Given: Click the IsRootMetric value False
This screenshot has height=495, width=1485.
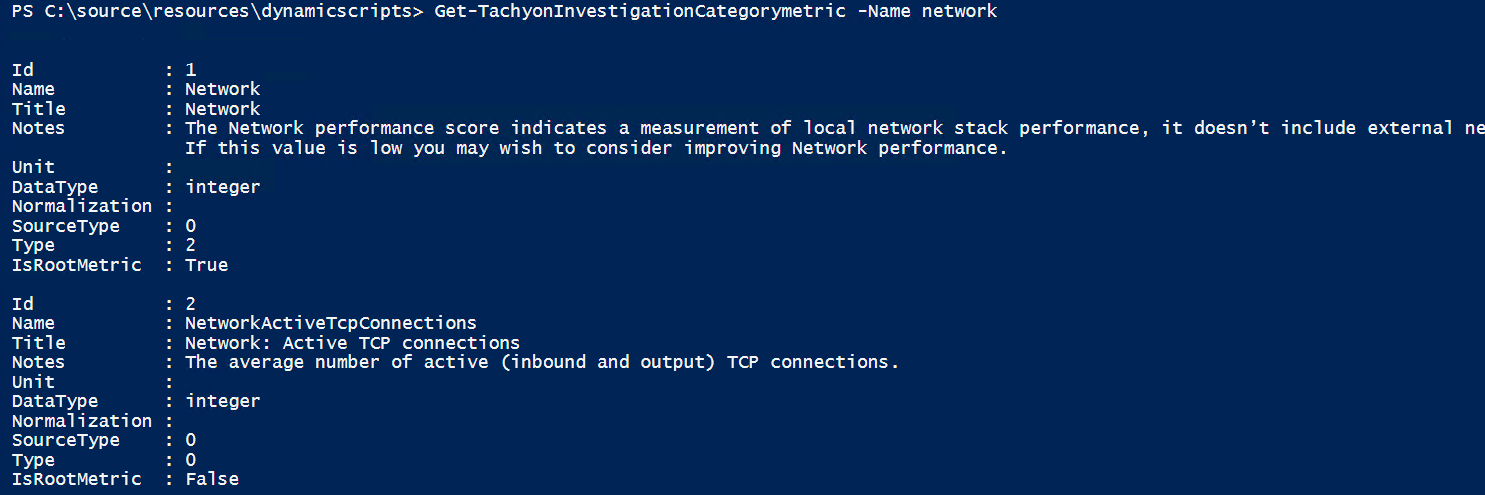Looking at the screenshot, I should pyautogui.click(x=212, y=479).
